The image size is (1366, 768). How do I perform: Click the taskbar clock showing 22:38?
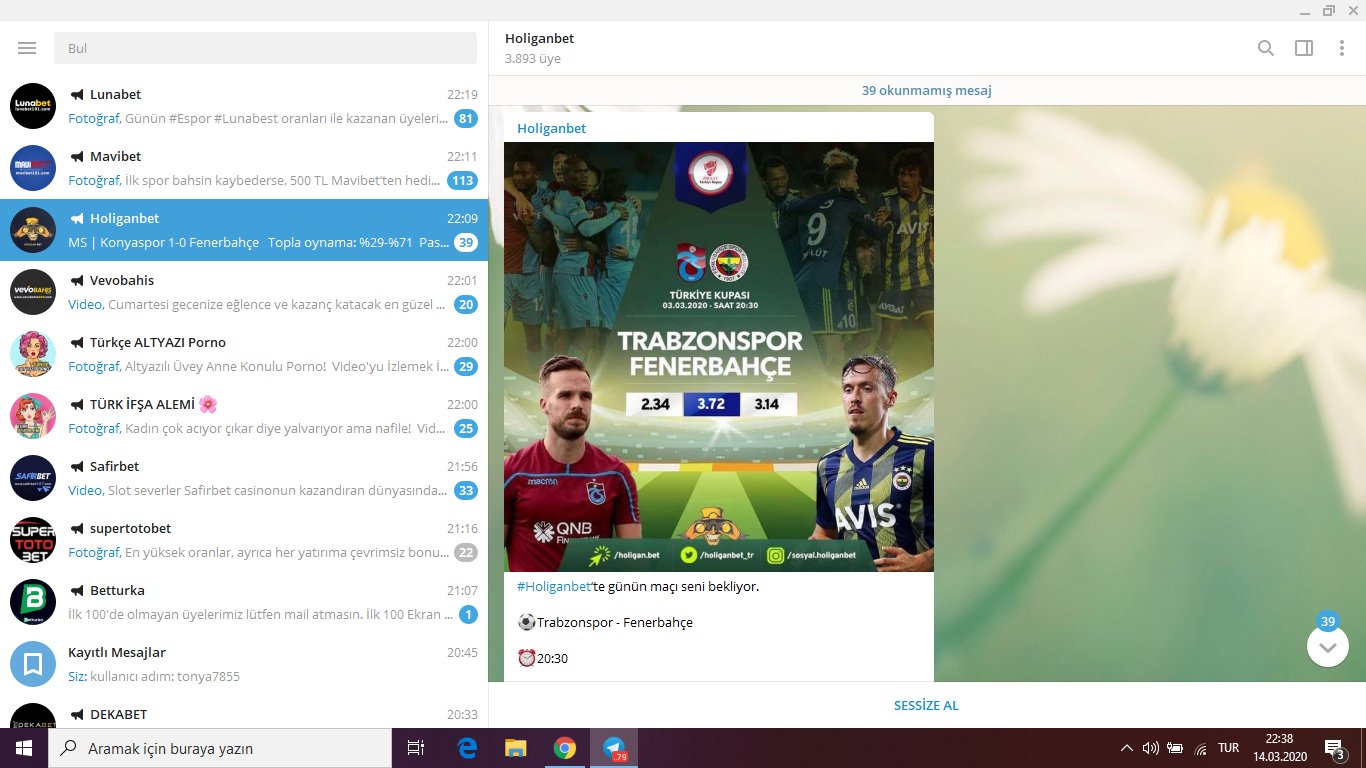1279,748
